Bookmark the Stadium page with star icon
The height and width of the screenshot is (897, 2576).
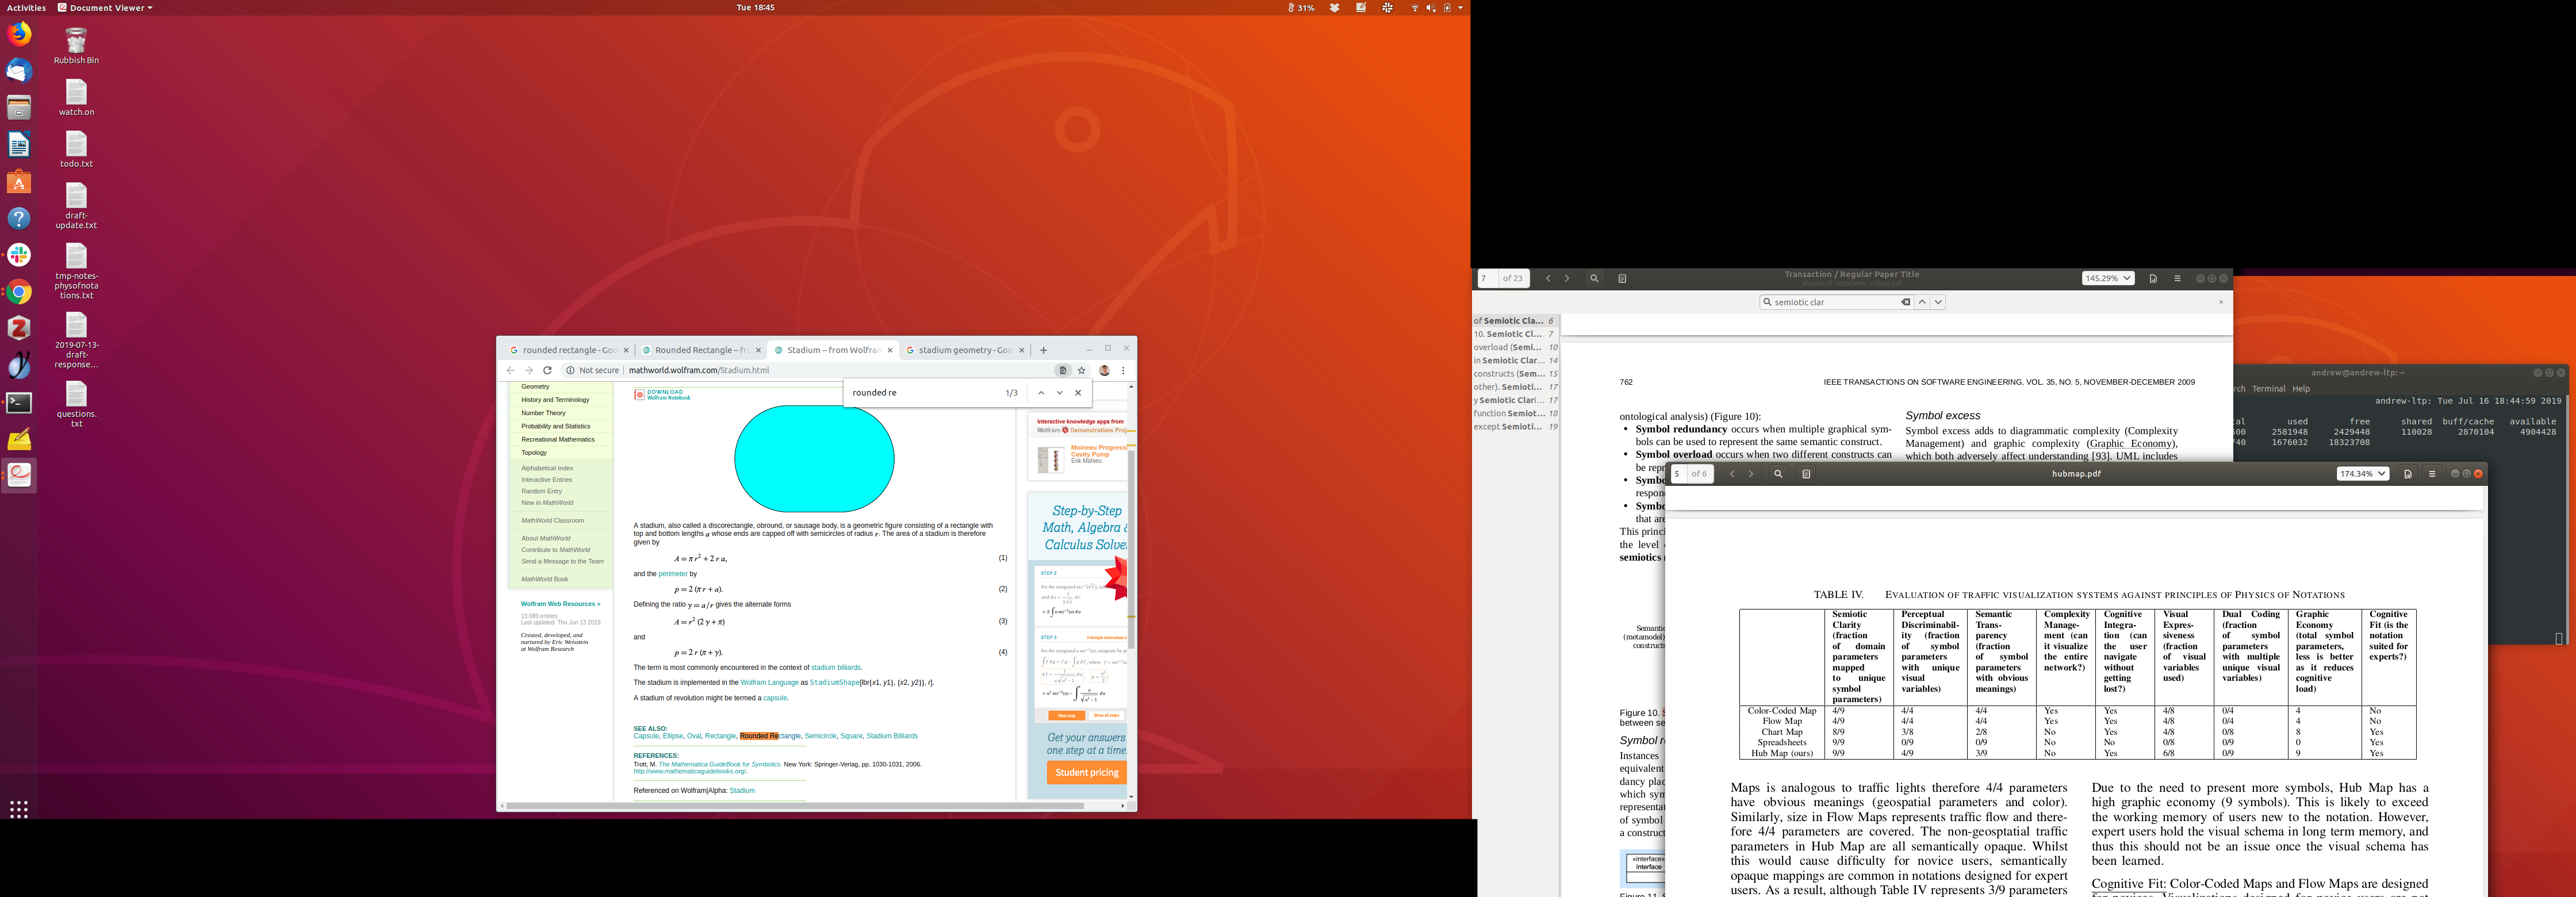pyautogui.click(x=1081, y=370)
